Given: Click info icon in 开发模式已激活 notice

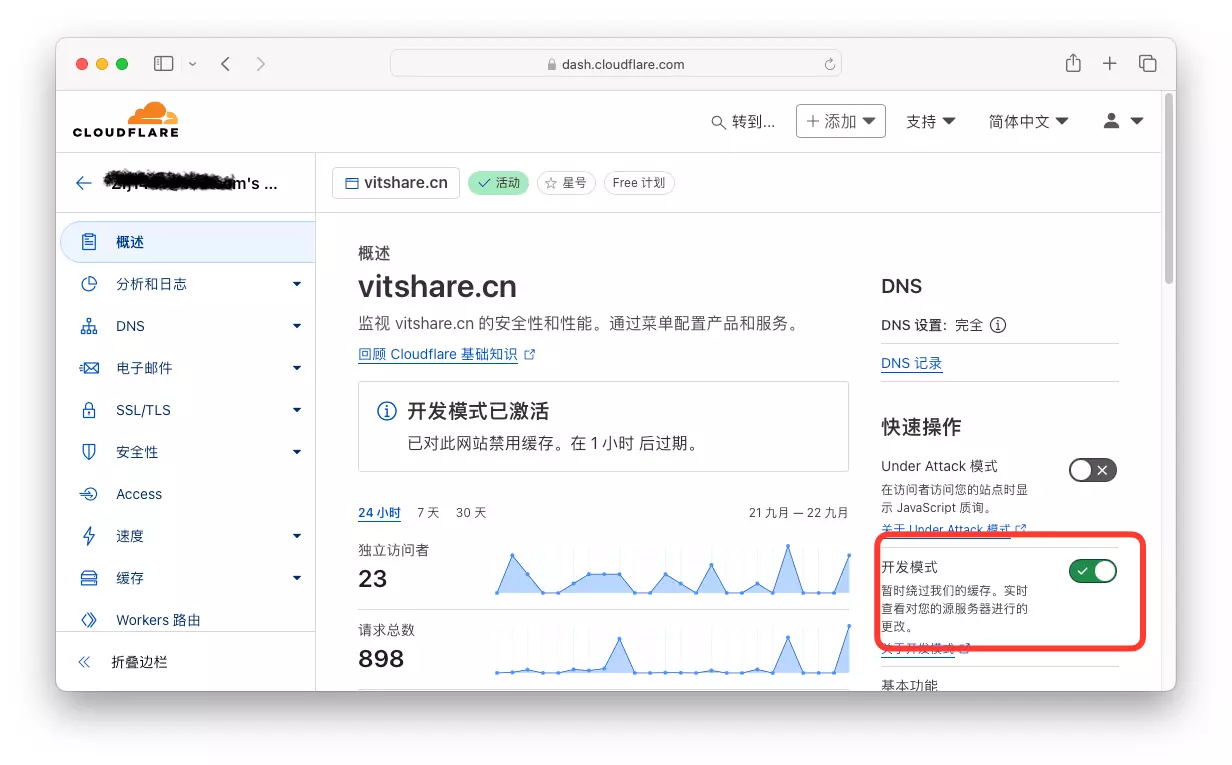Looking at the screenshot, I should [386, 411].
